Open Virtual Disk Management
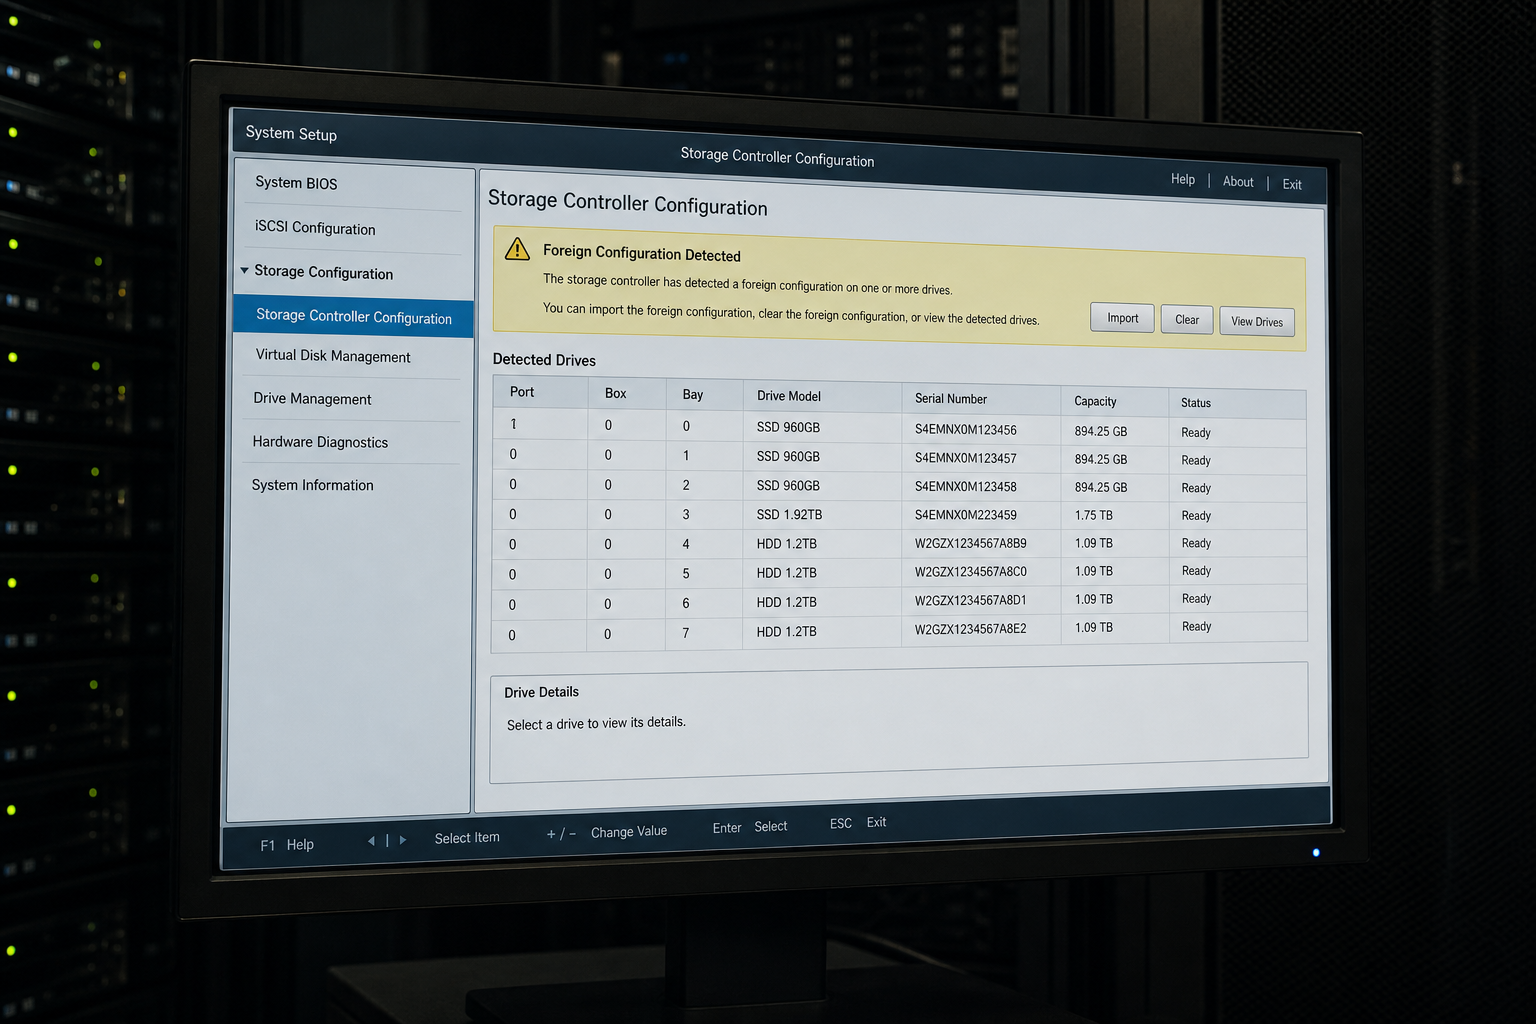The width and height of the screenshot is (1536, 1024). click(x=333, y=356)
